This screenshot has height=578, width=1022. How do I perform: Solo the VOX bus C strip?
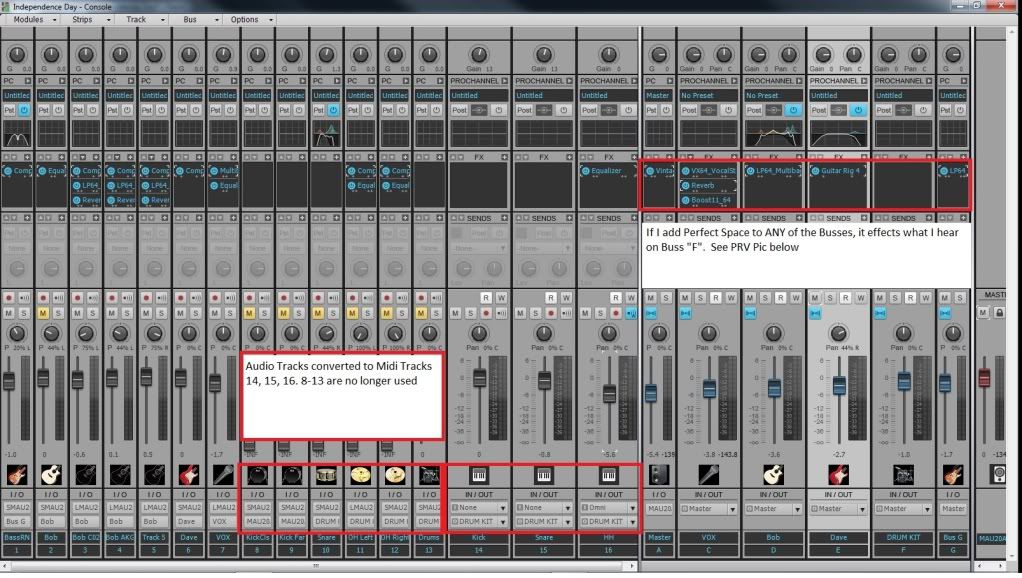point(701,297)
